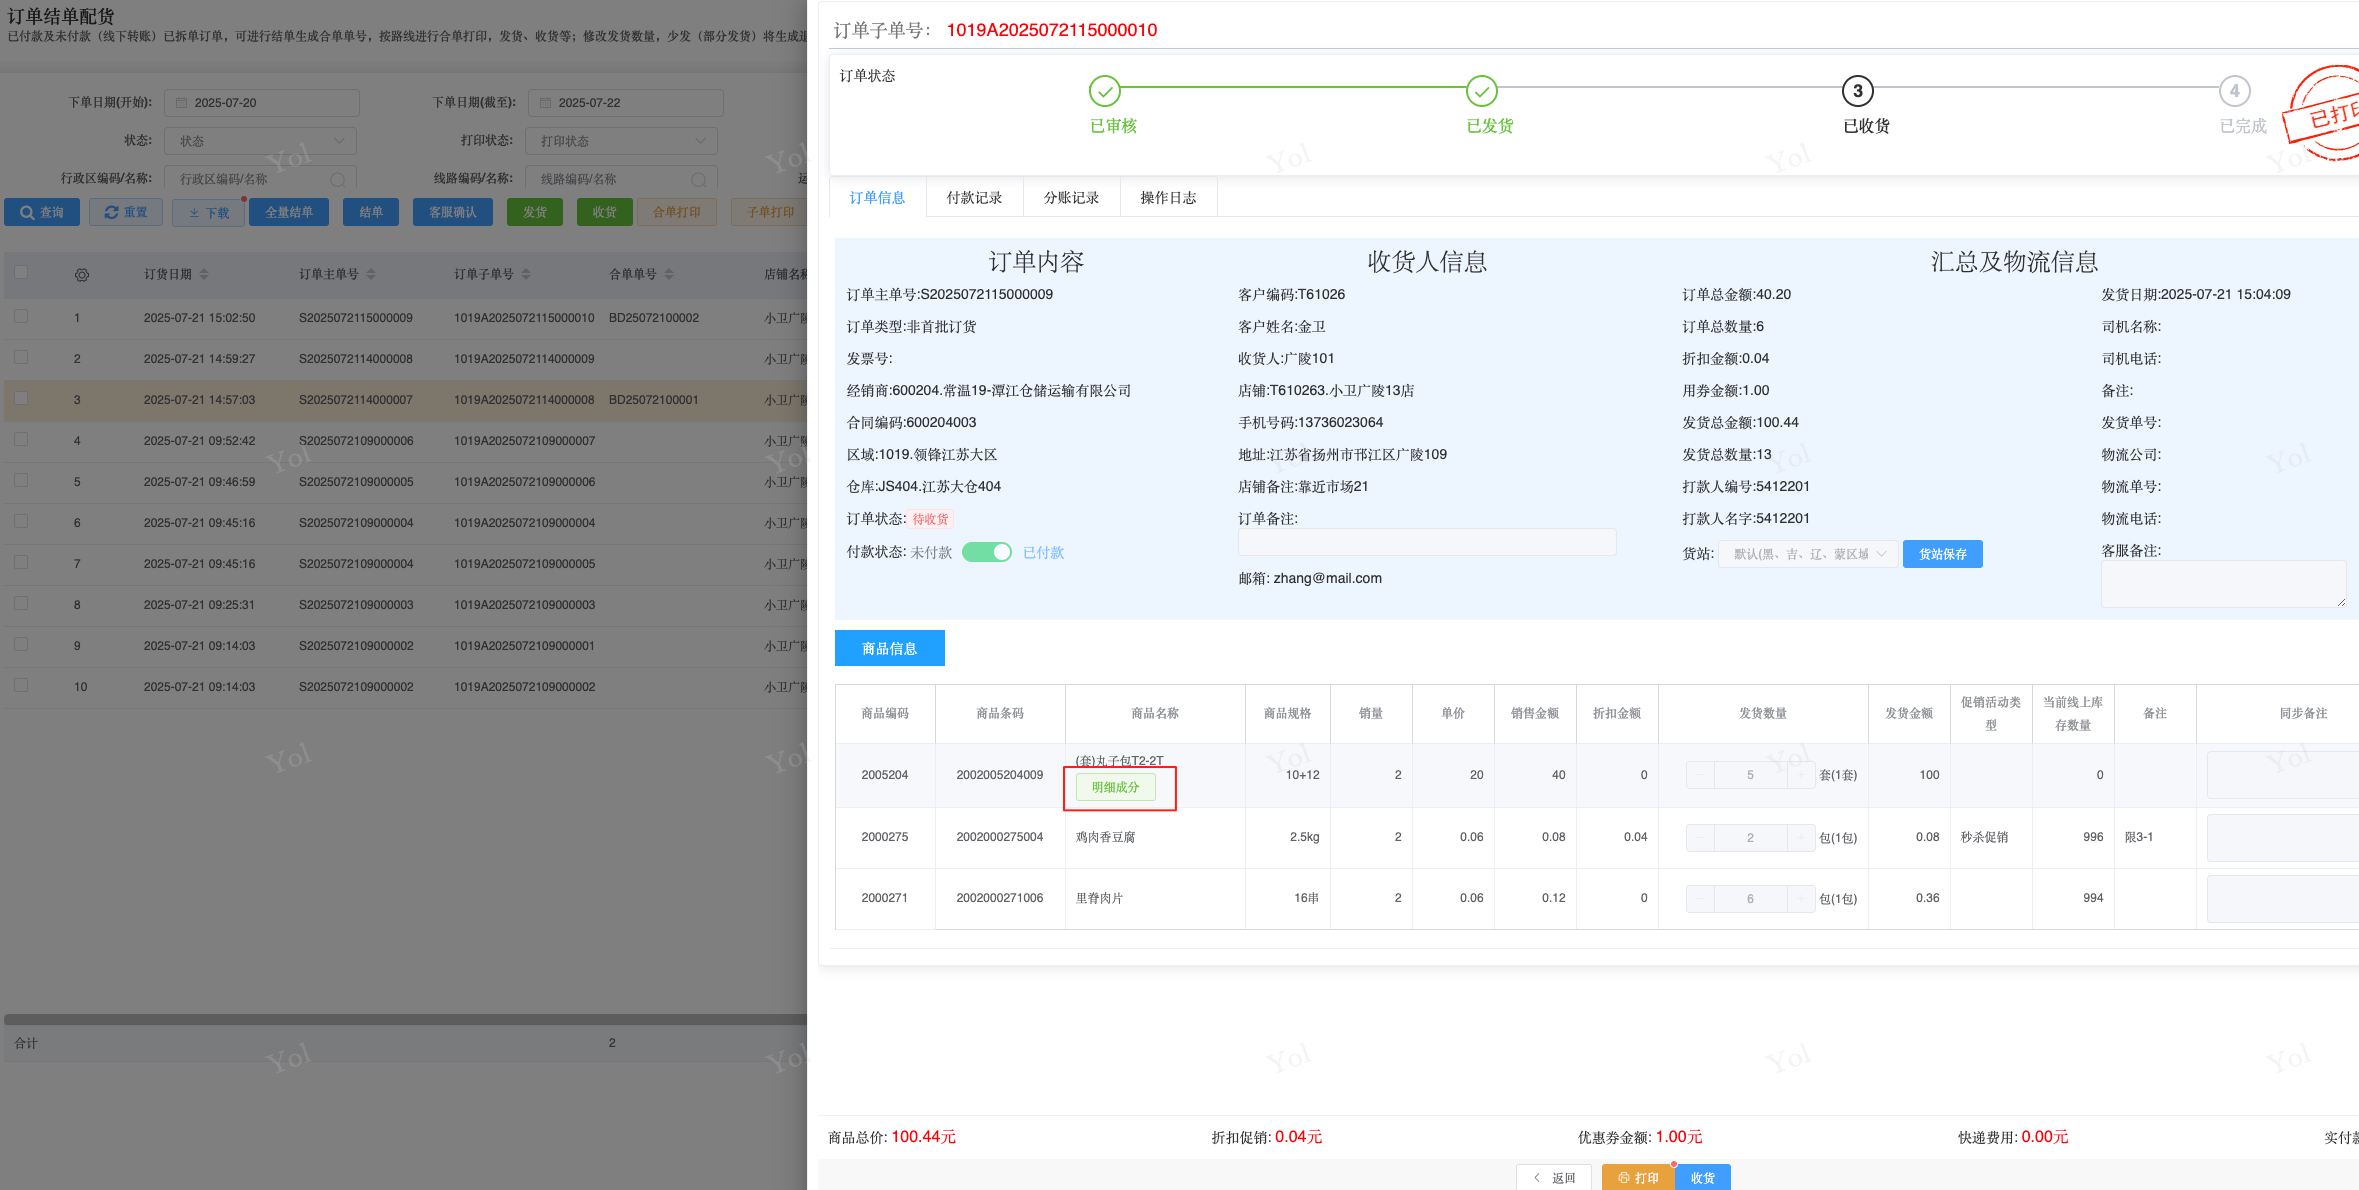Tick checkbox for order row 3
Screen dimensions: 2359x1190
click(21, 398)
